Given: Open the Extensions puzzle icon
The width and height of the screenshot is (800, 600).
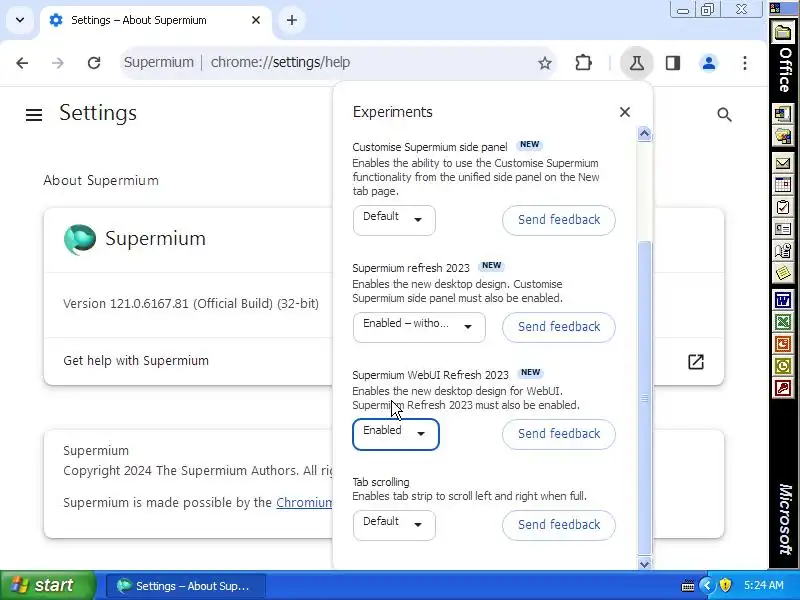Looking at the screenshot, I should click(583, 63).
